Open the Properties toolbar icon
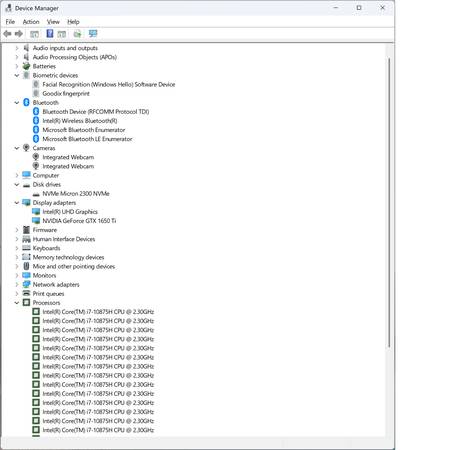The height and width of the screenshot is (450, 466). [x=34, y=34]
